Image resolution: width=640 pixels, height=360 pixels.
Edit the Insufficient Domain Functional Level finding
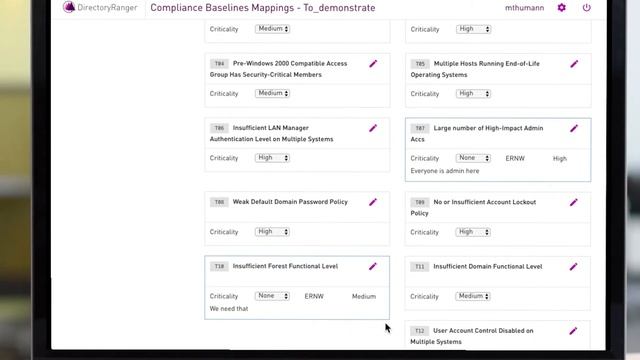[x=573, y=267]
